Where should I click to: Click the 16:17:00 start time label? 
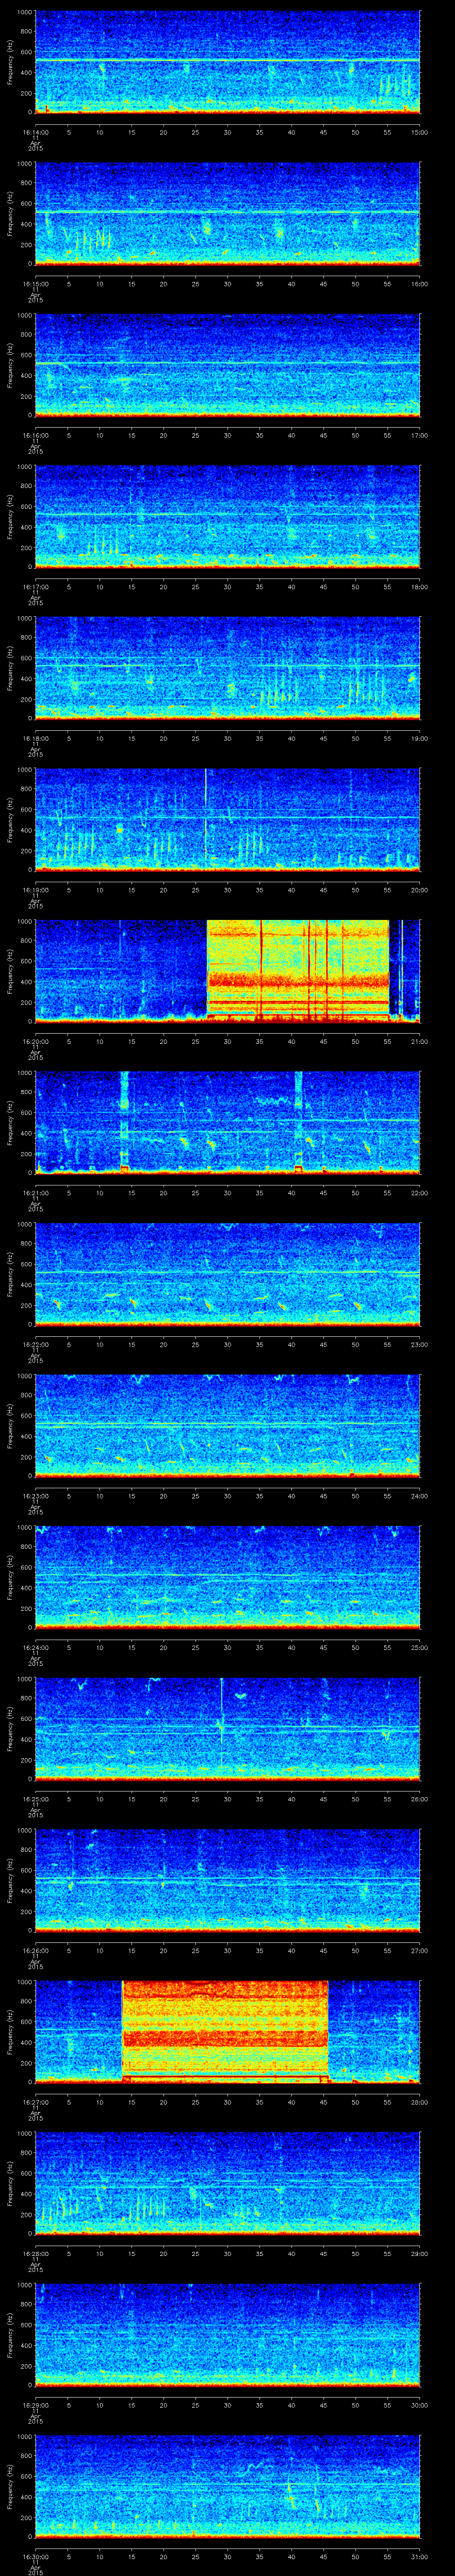click(35, 585)
